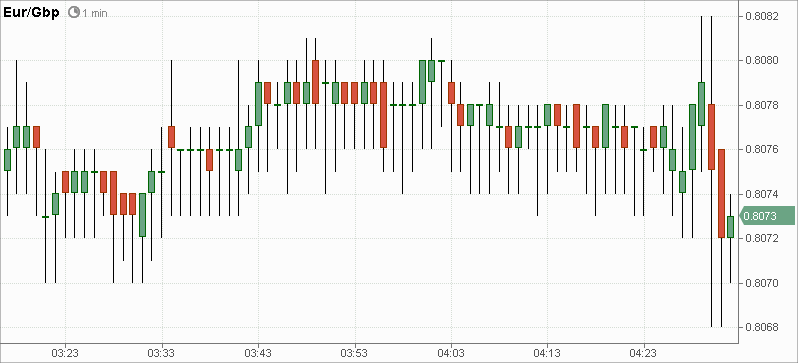Click the 03:33 time axis label
This screenshot has height=363, width=798.
(x=162, y=353)
